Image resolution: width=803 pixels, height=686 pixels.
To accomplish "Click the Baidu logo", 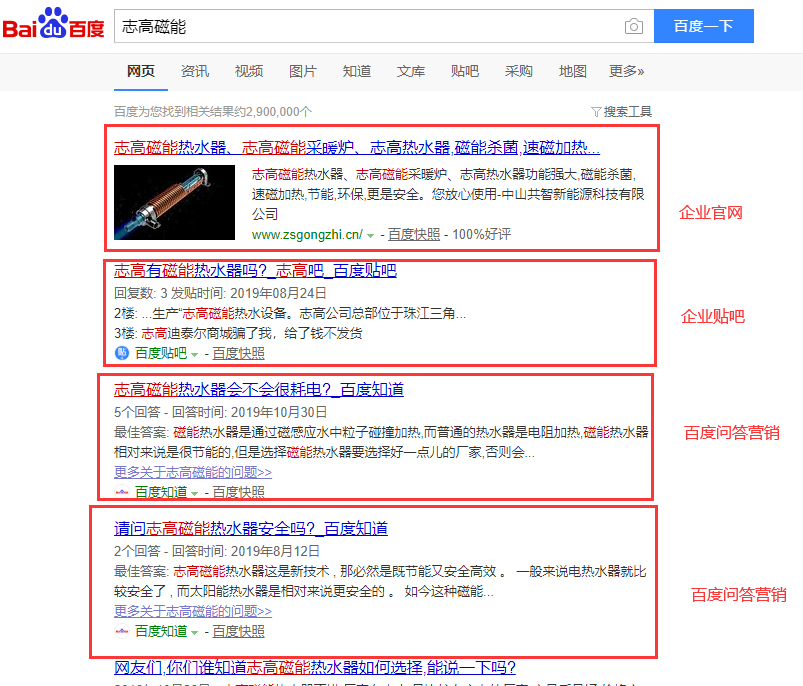I will (53, 24).
